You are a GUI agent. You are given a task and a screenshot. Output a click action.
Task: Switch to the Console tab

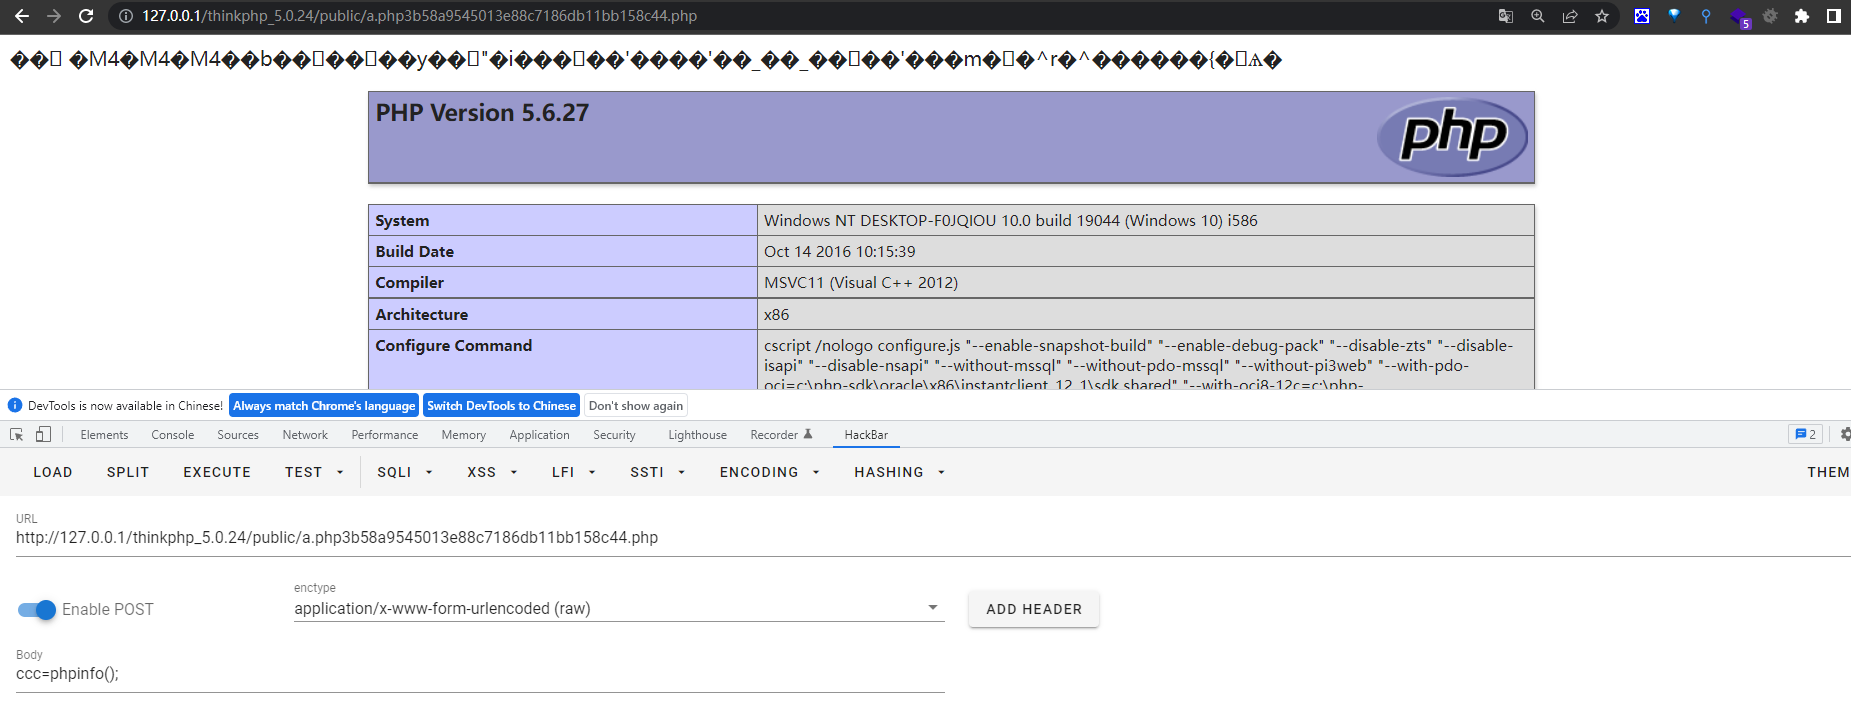(x=173, y=435)
